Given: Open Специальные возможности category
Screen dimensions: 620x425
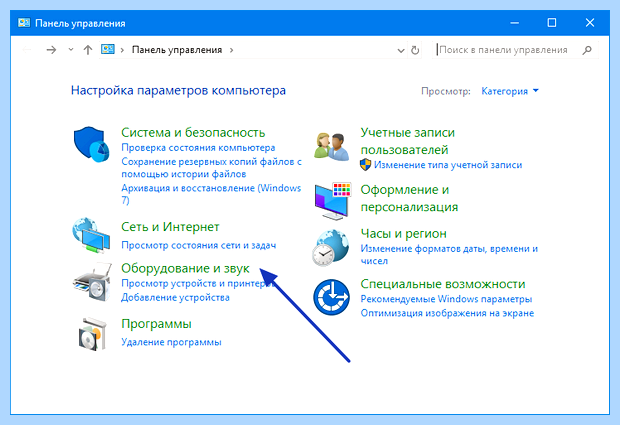Looking at the screenshot, I should [x=443, y=284].
